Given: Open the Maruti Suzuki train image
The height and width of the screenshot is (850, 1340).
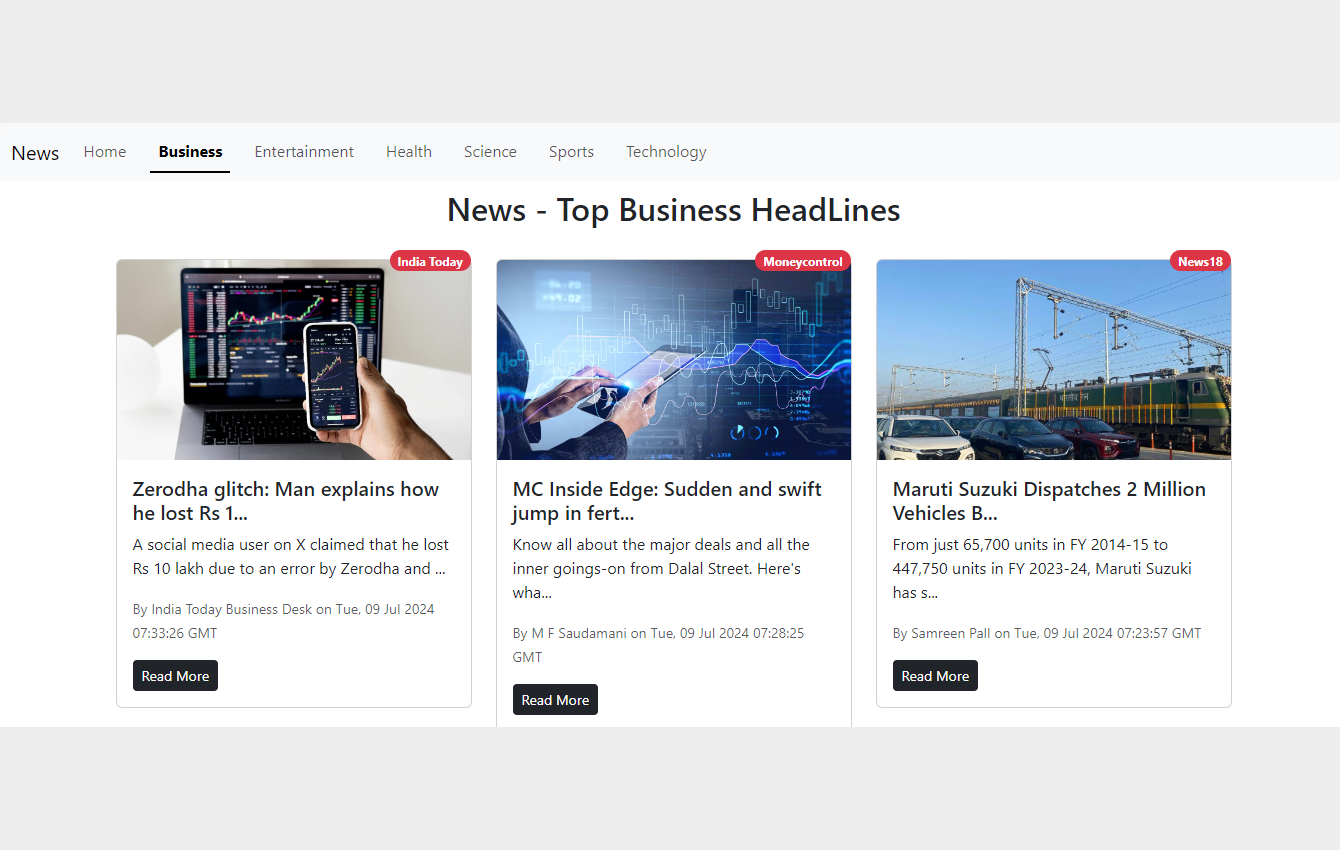Looking at the screenshot, I should (1054, 360).
